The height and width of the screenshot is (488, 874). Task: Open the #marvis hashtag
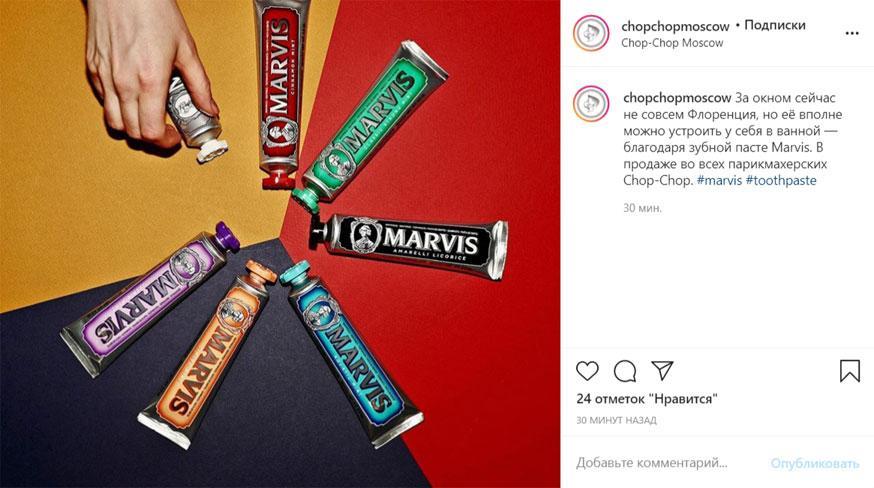pyautogui.click(x=719, y=180)
